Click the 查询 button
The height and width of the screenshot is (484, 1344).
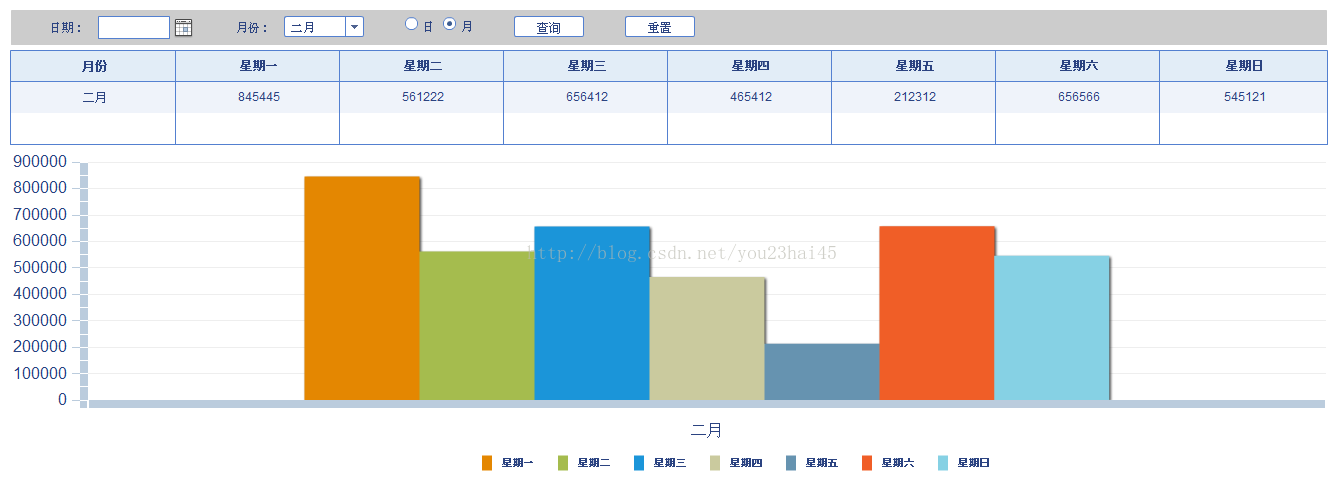pyautogui.click(x=549, y=27)
